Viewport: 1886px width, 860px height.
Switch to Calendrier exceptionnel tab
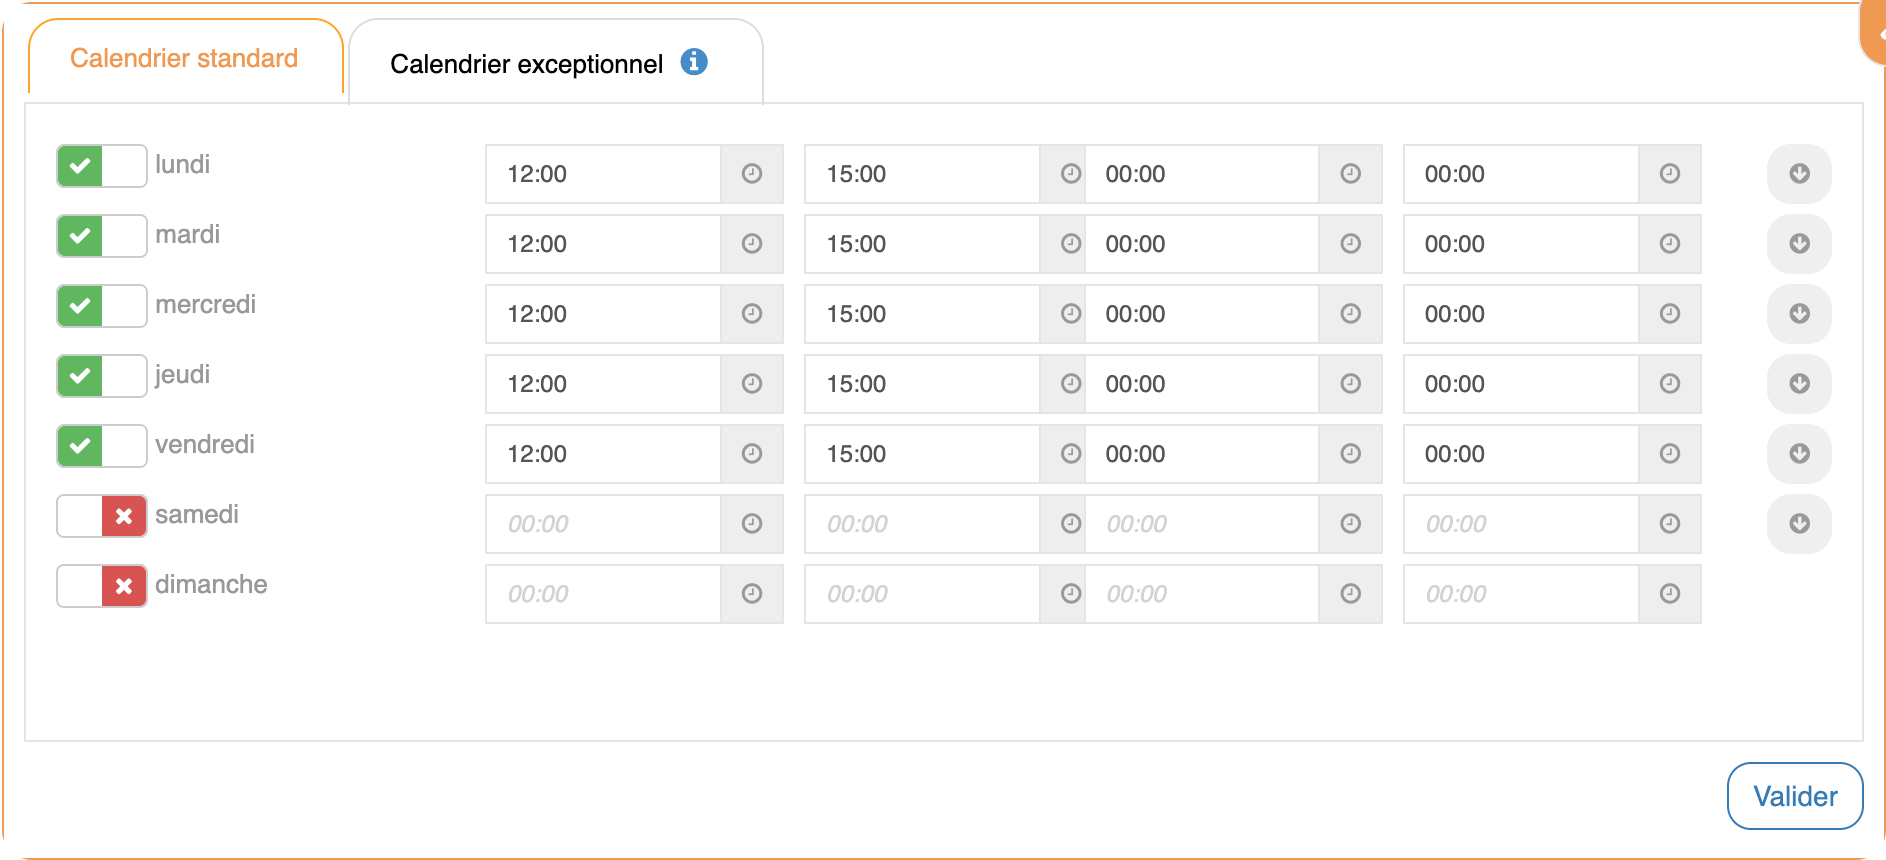tap(527, 64)
